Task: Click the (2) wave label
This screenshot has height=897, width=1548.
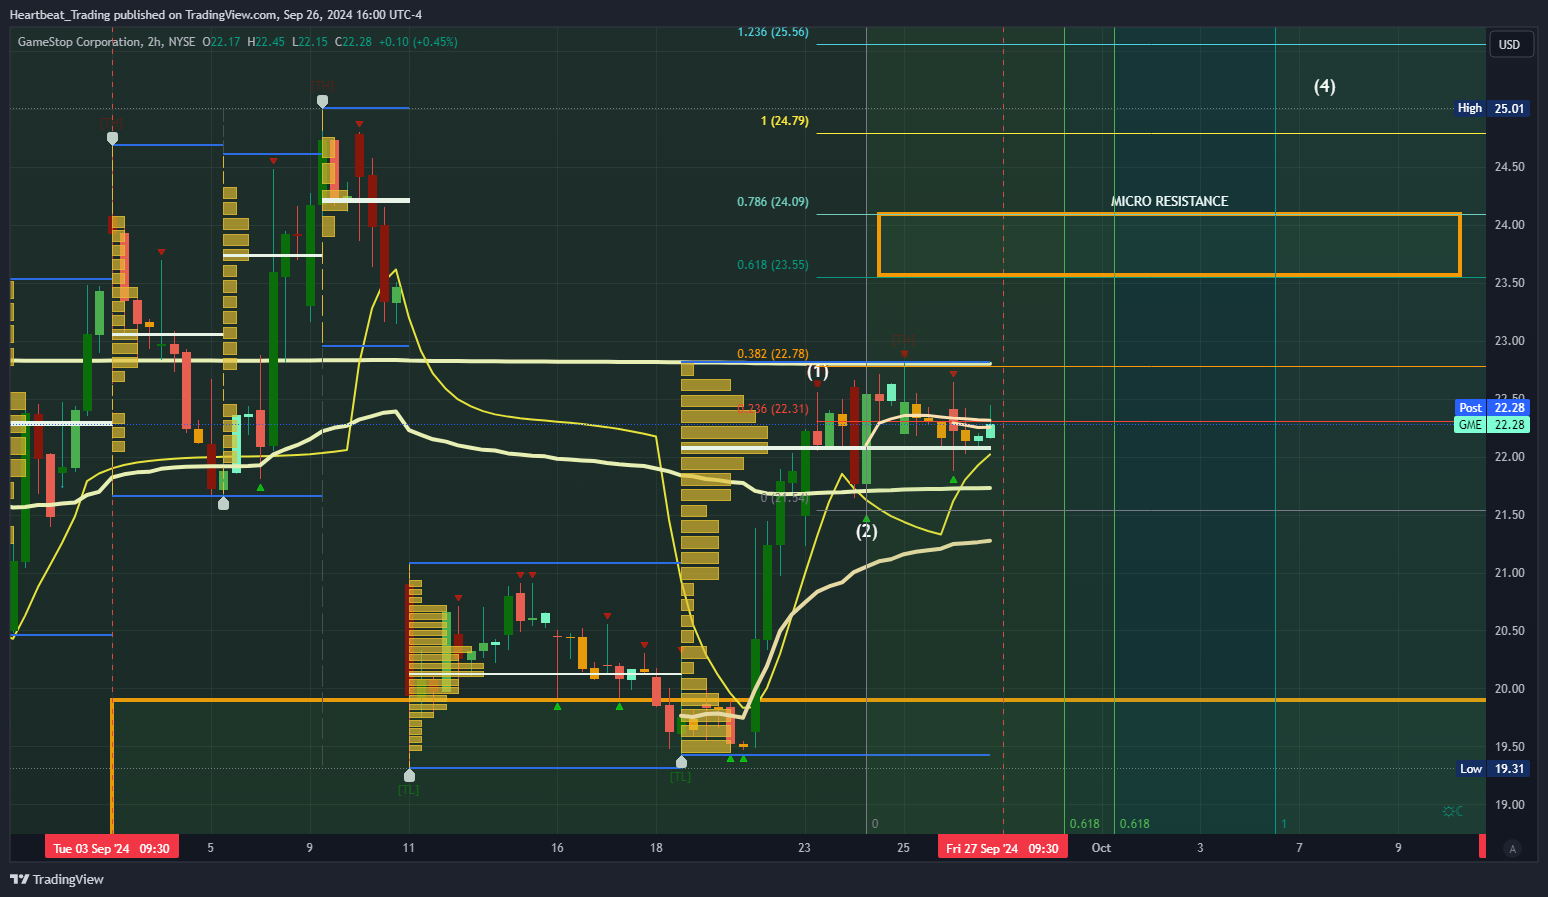Action: pos(867,531)
